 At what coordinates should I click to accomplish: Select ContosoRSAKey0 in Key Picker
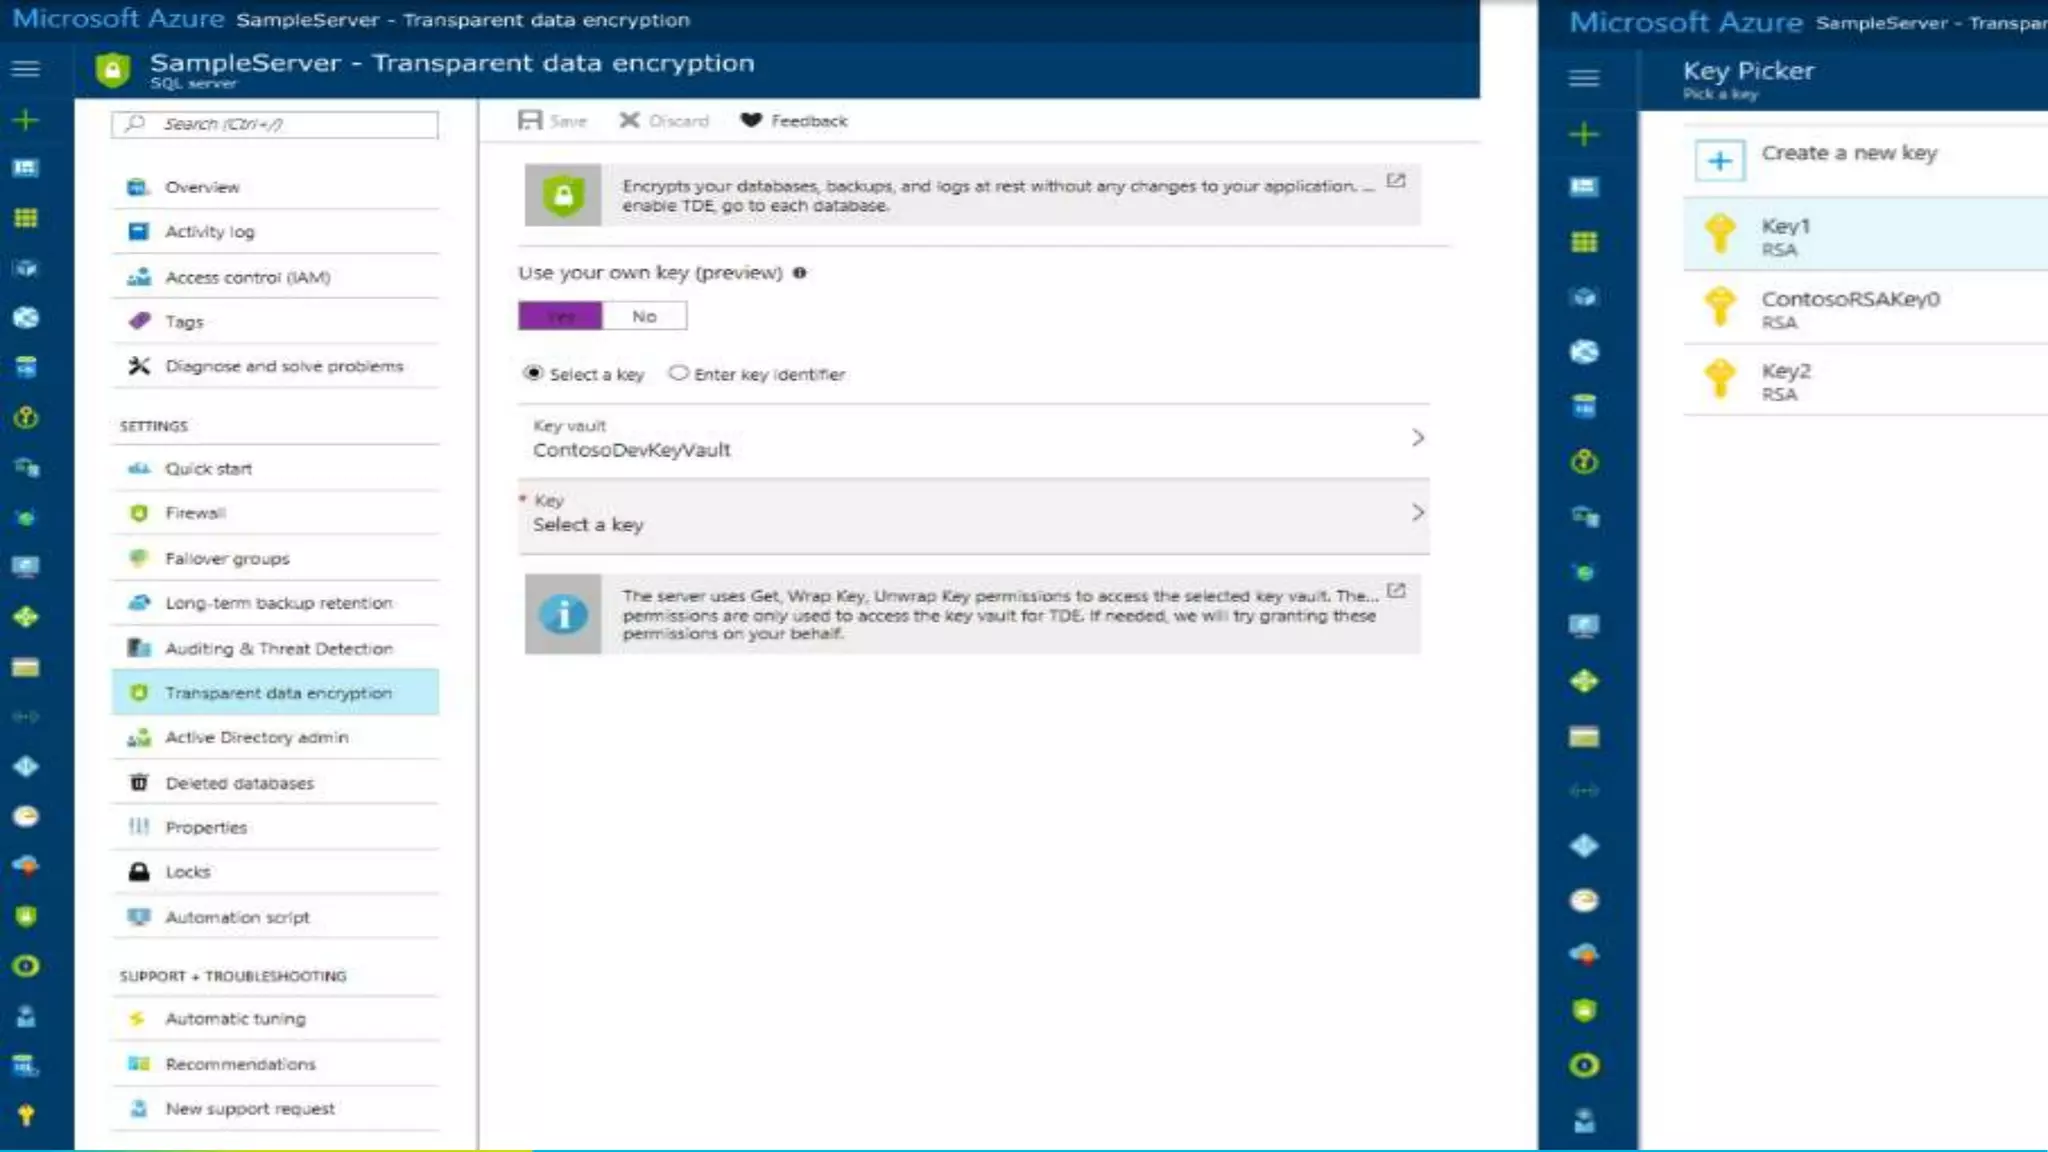(x=1866, y=308)
